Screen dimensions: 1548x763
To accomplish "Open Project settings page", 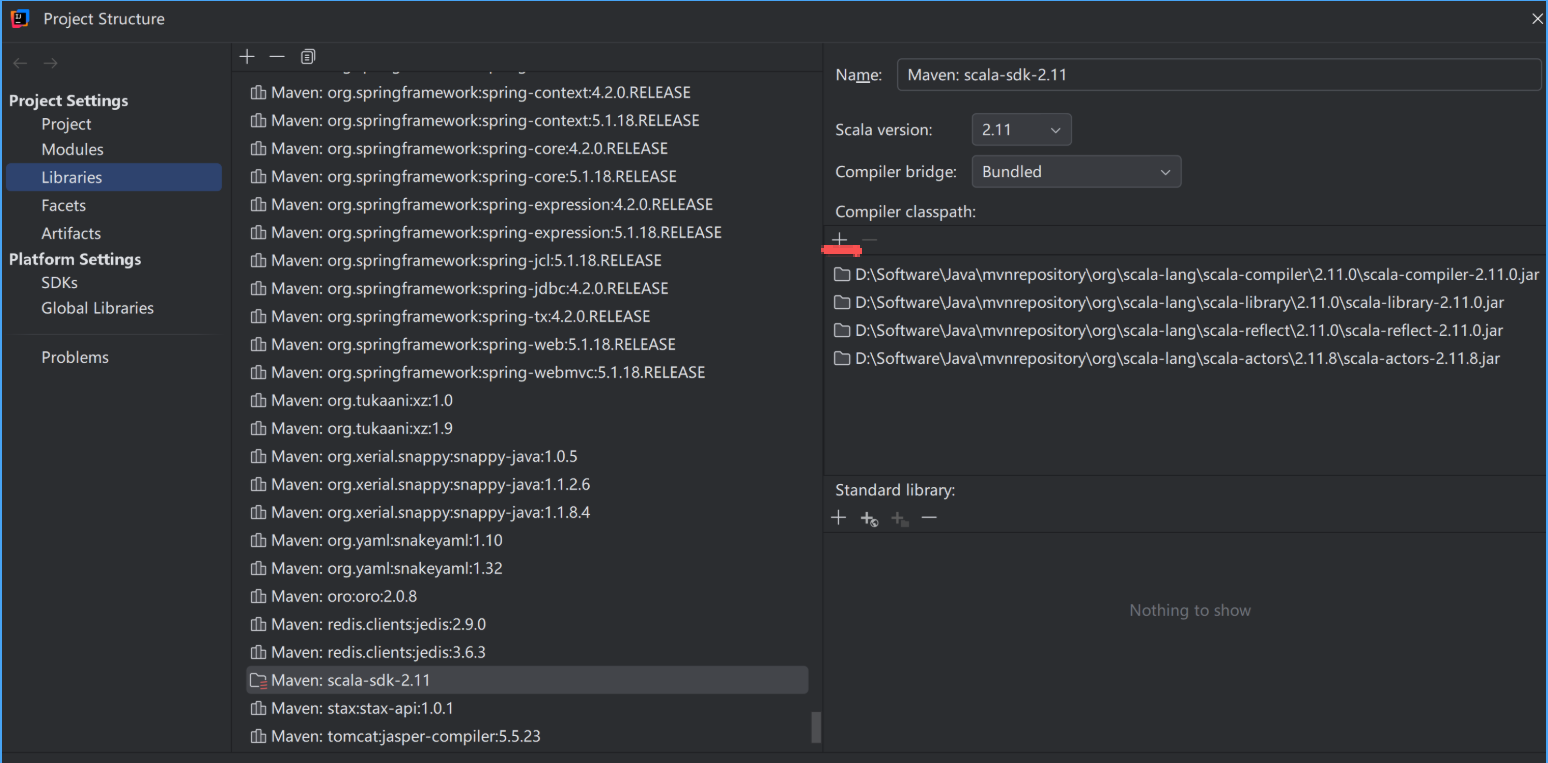I will click(x=66, y=124).
